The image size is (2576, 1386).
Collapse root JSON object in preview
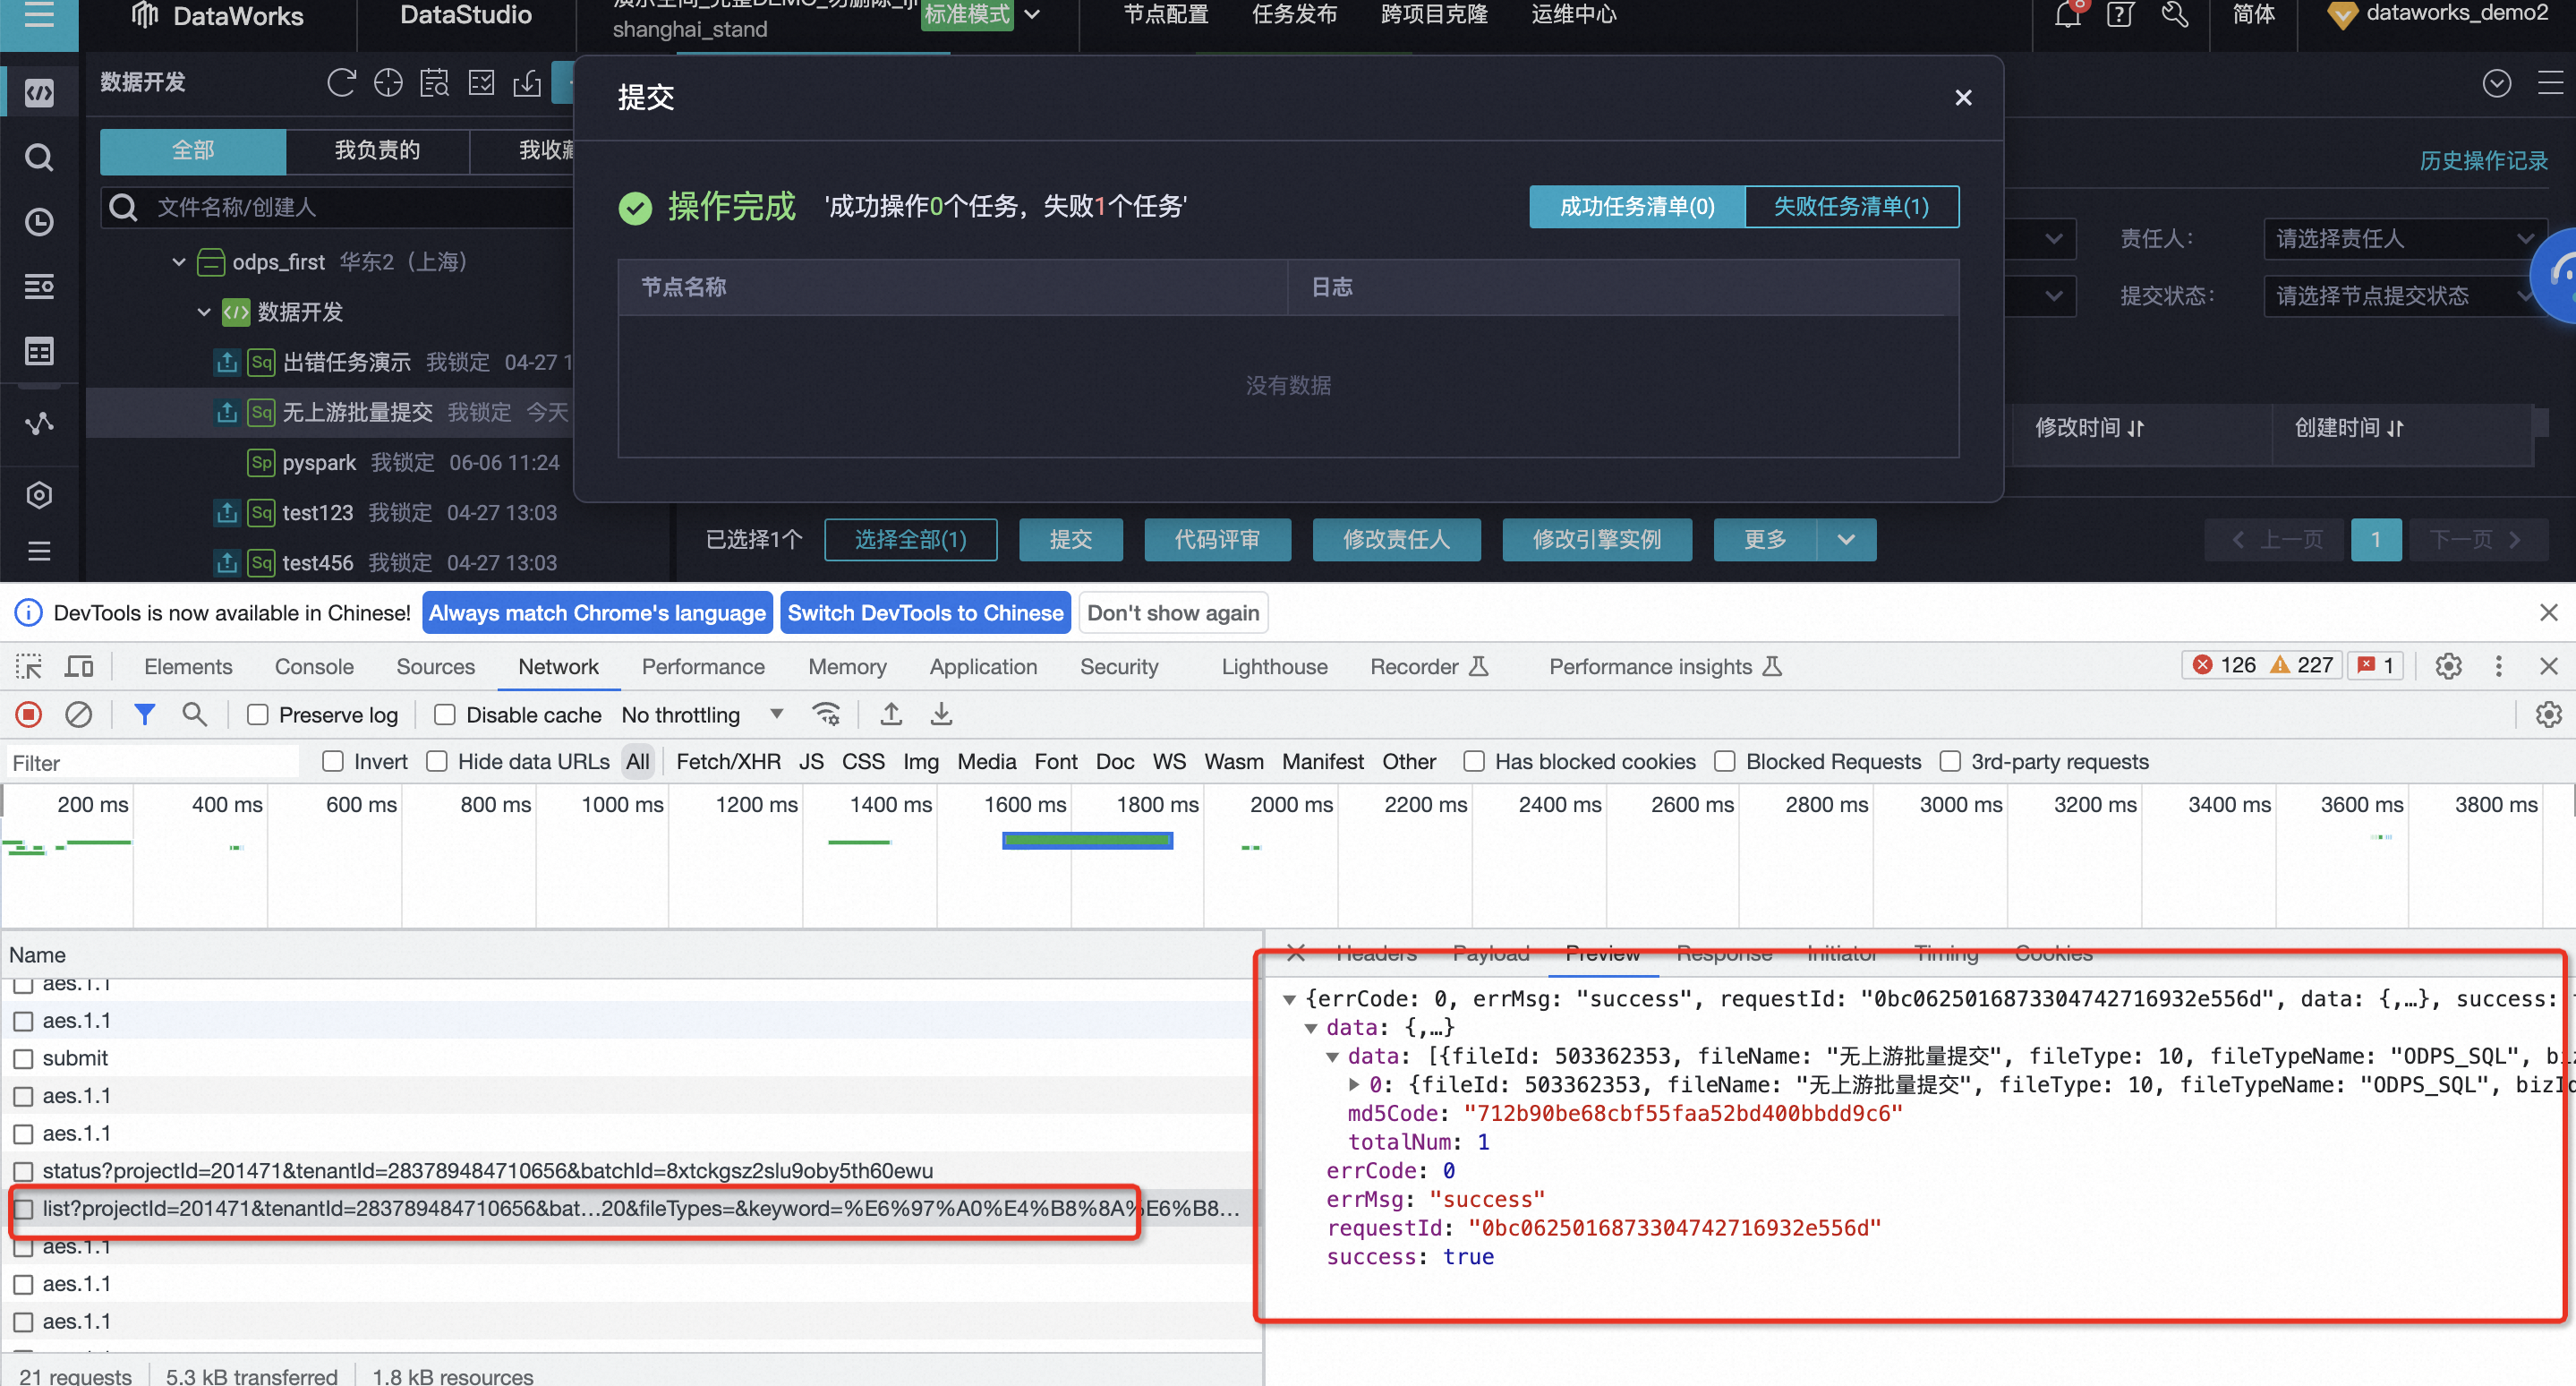click(1290, 999)
